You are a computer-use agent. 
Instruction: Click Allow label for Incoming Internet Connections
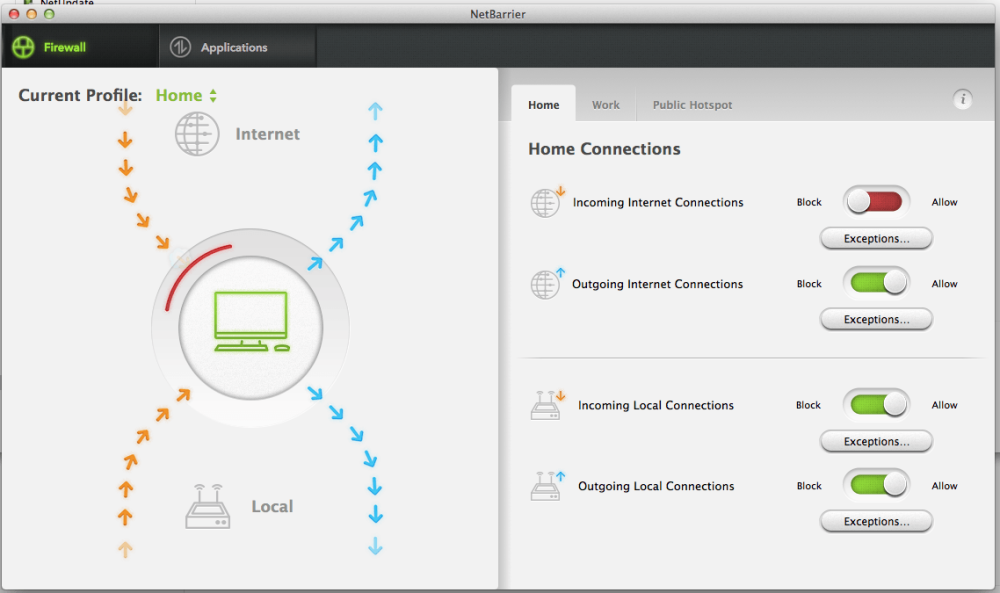coord(944,202)
